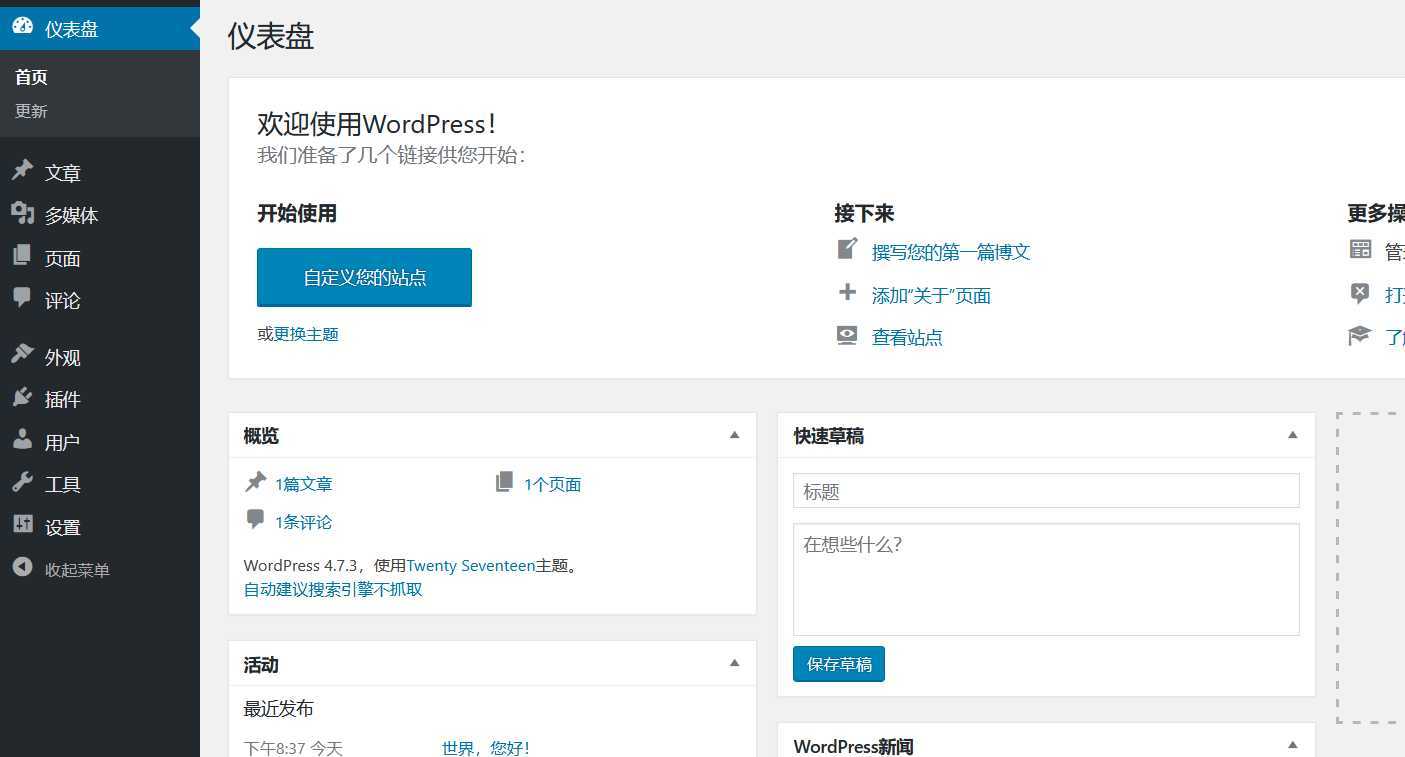Open the 仪表盘 sidebar menu

[100, 29]
